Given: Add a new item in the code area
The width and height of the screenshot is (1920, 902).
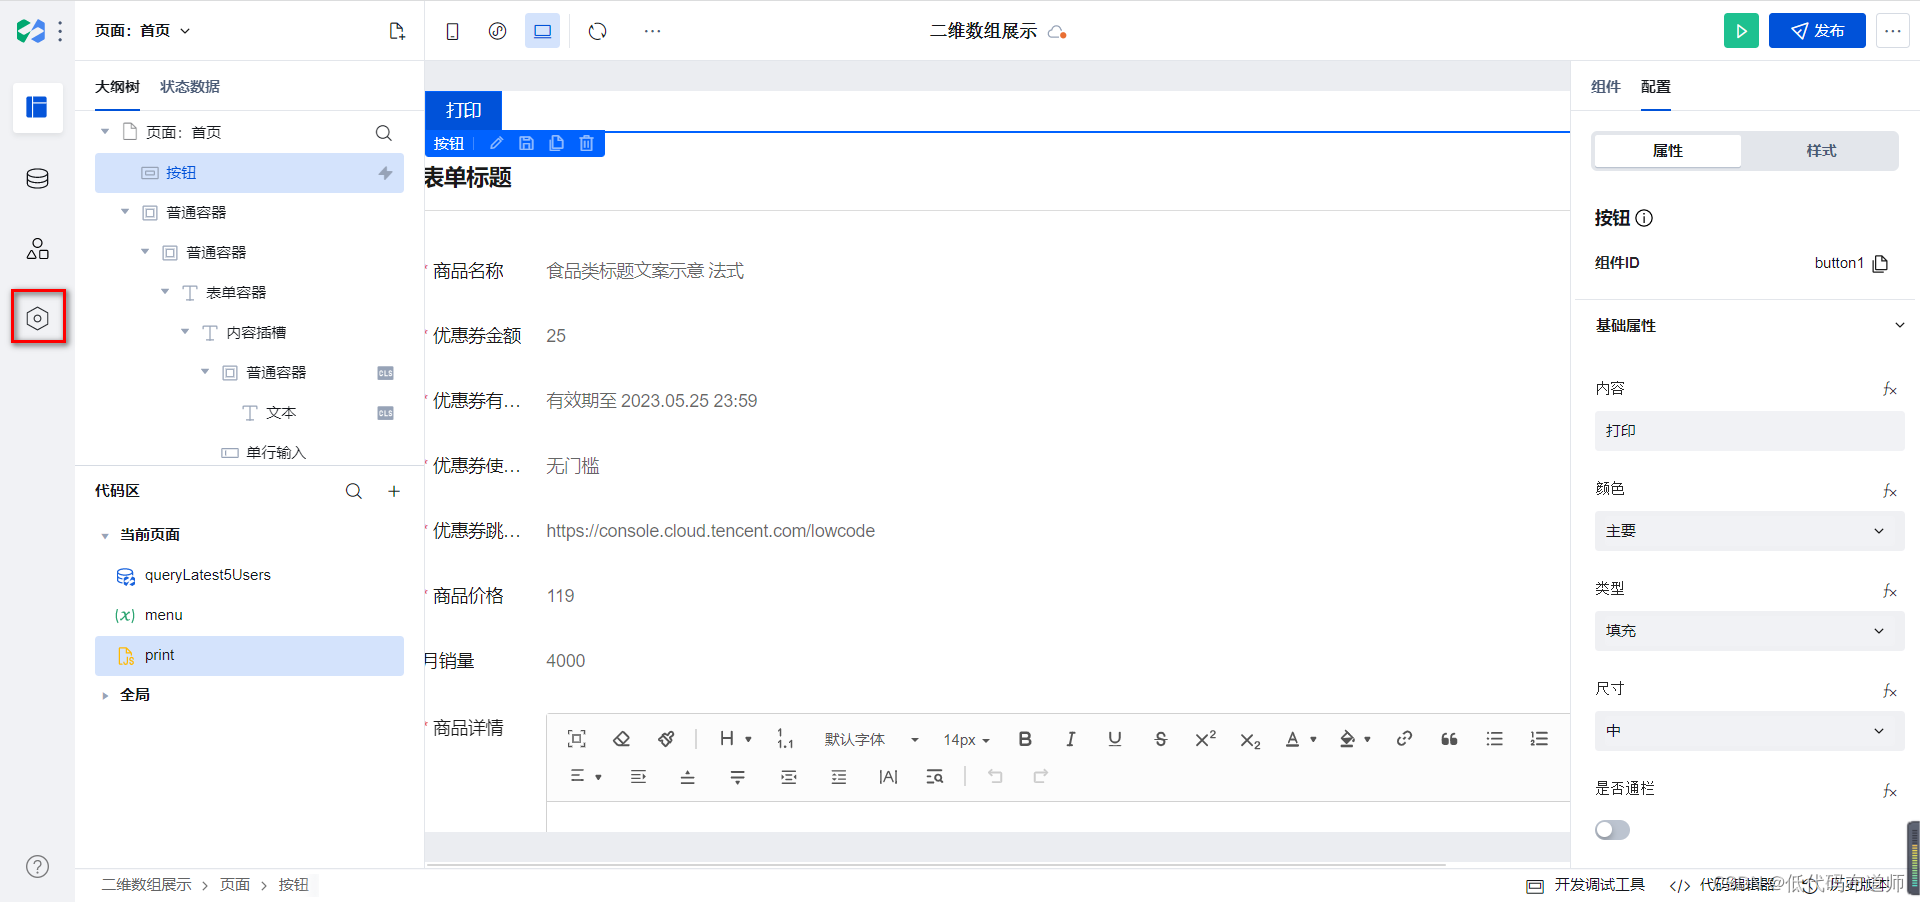Looking at the screenshot, I should click(x=394, y=491).
